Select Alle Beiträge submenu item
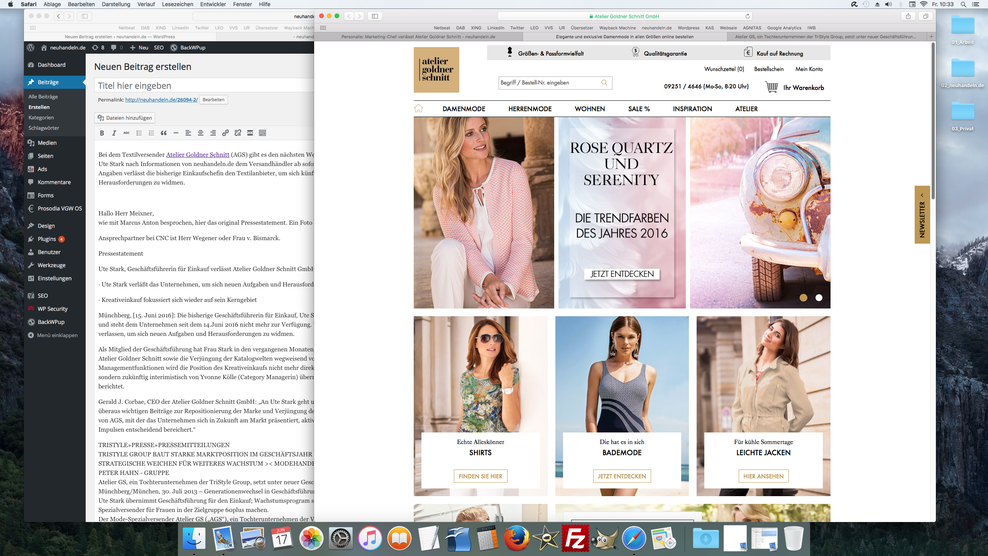 click(43, 96)
